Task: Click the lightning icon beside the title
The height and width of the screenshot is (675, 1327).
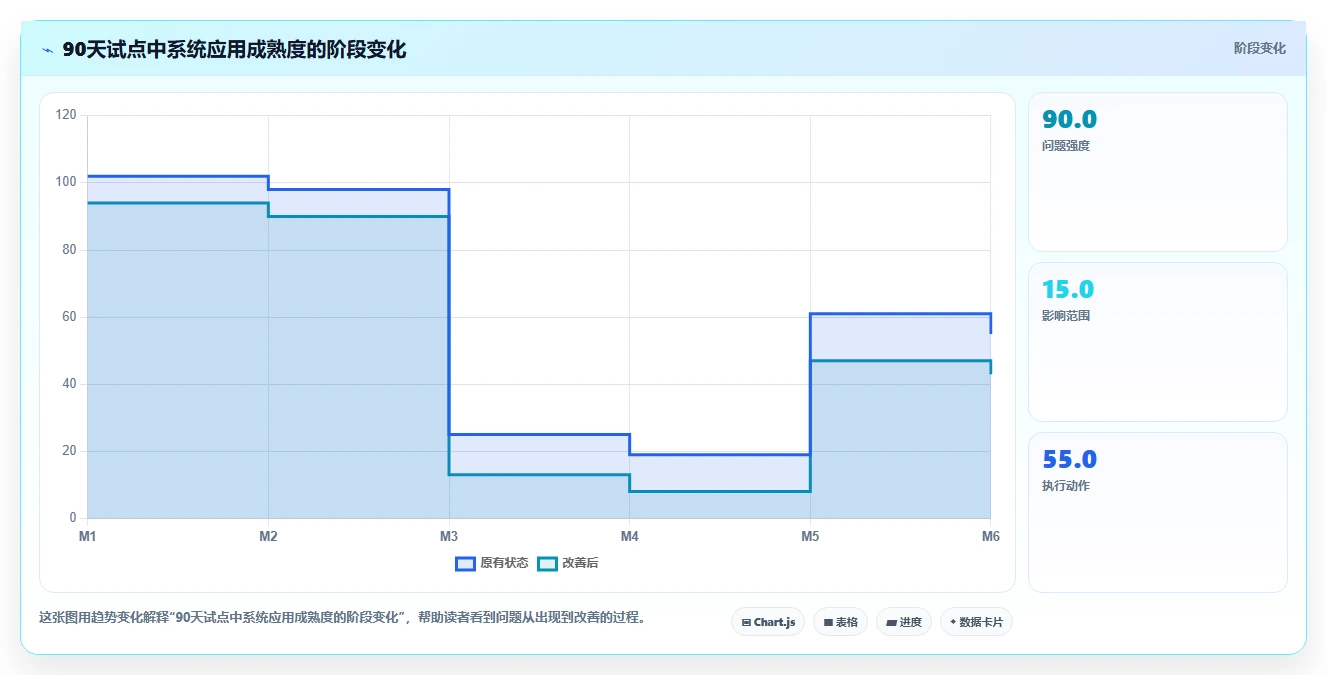Action: [48, 50]
